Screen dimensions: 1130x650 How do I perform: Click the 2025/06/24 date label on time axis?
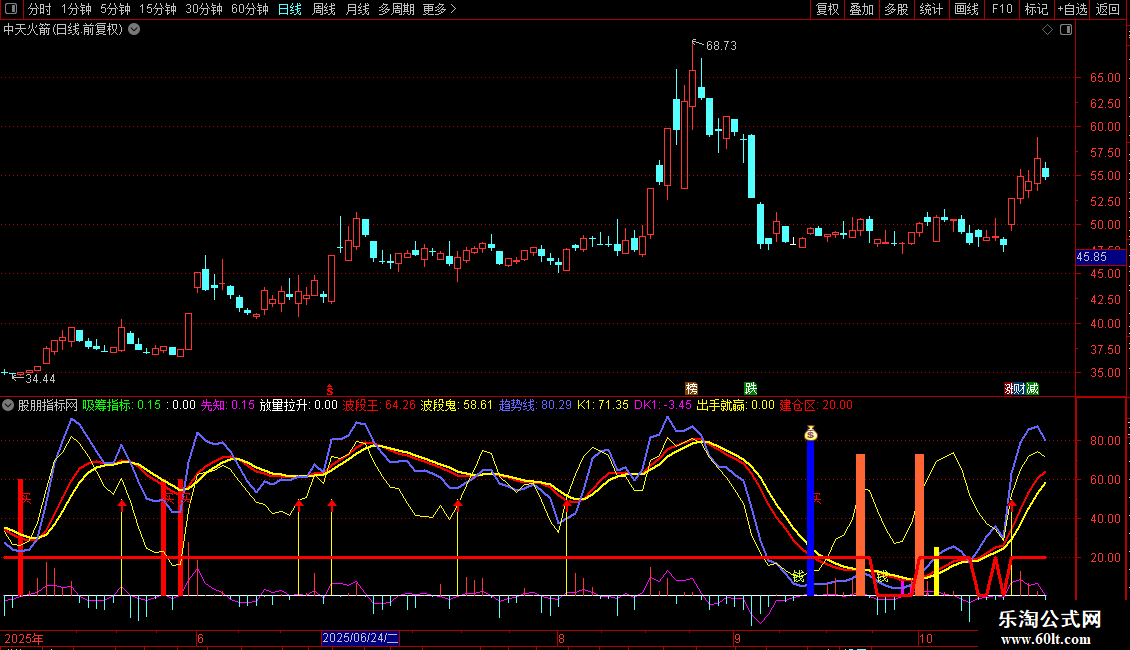[360, 638]
